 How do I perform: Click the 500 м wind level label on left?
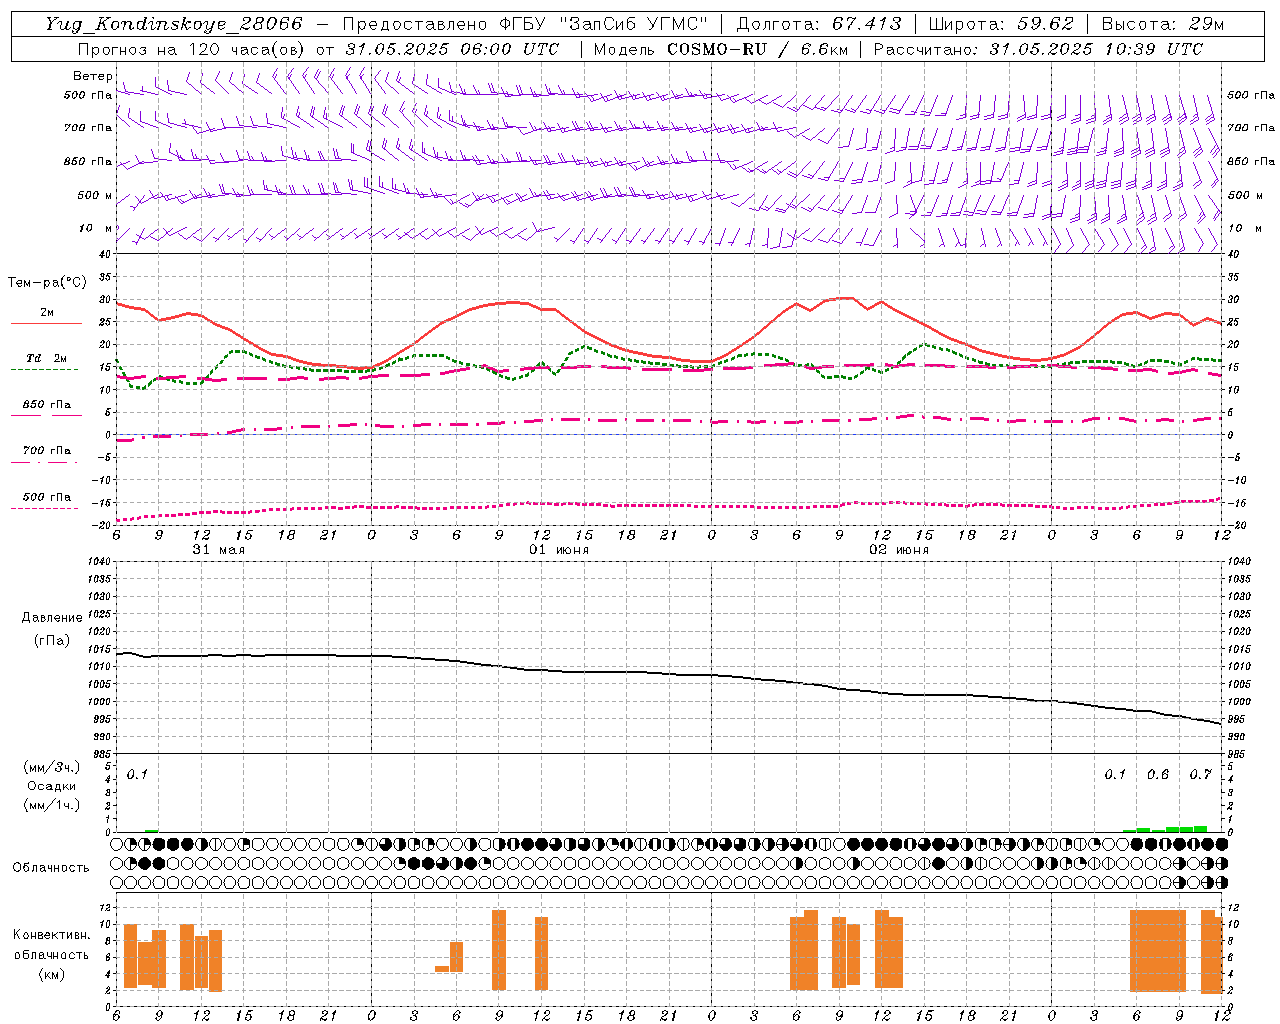click(95, 195)
